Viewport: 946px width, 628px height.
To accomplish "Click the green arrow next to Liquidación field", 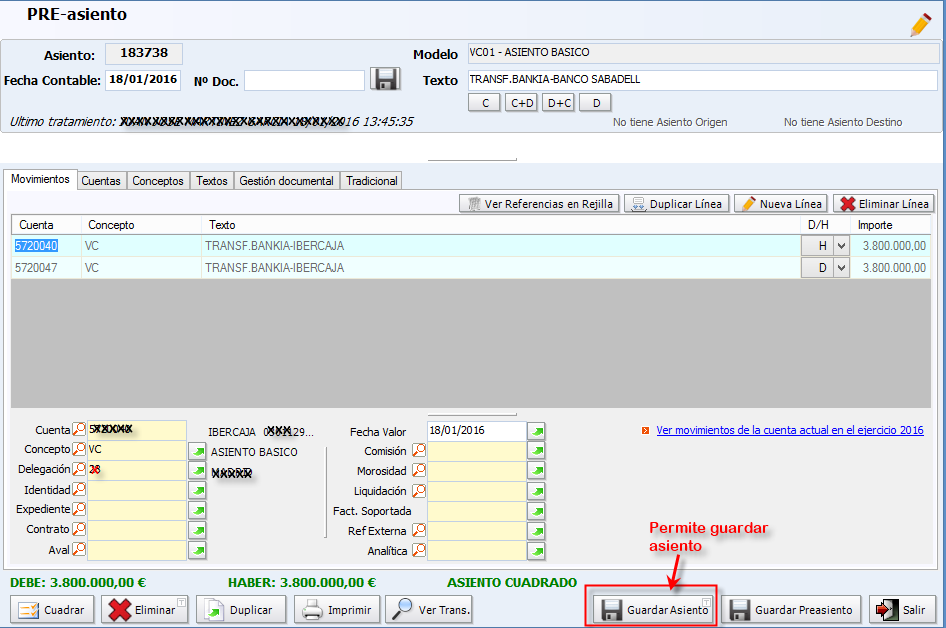I will (536, 491).
